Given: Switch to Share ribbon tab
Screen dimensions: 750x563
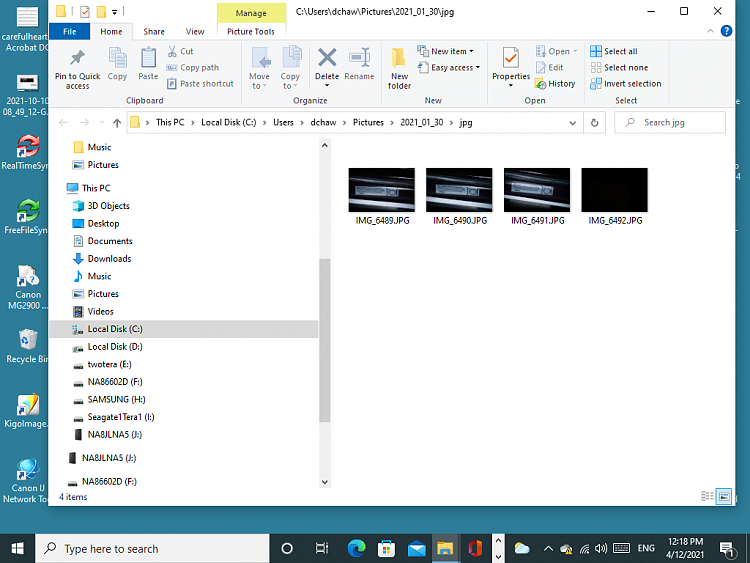Looking at the screenshot, I should [154, 32].
